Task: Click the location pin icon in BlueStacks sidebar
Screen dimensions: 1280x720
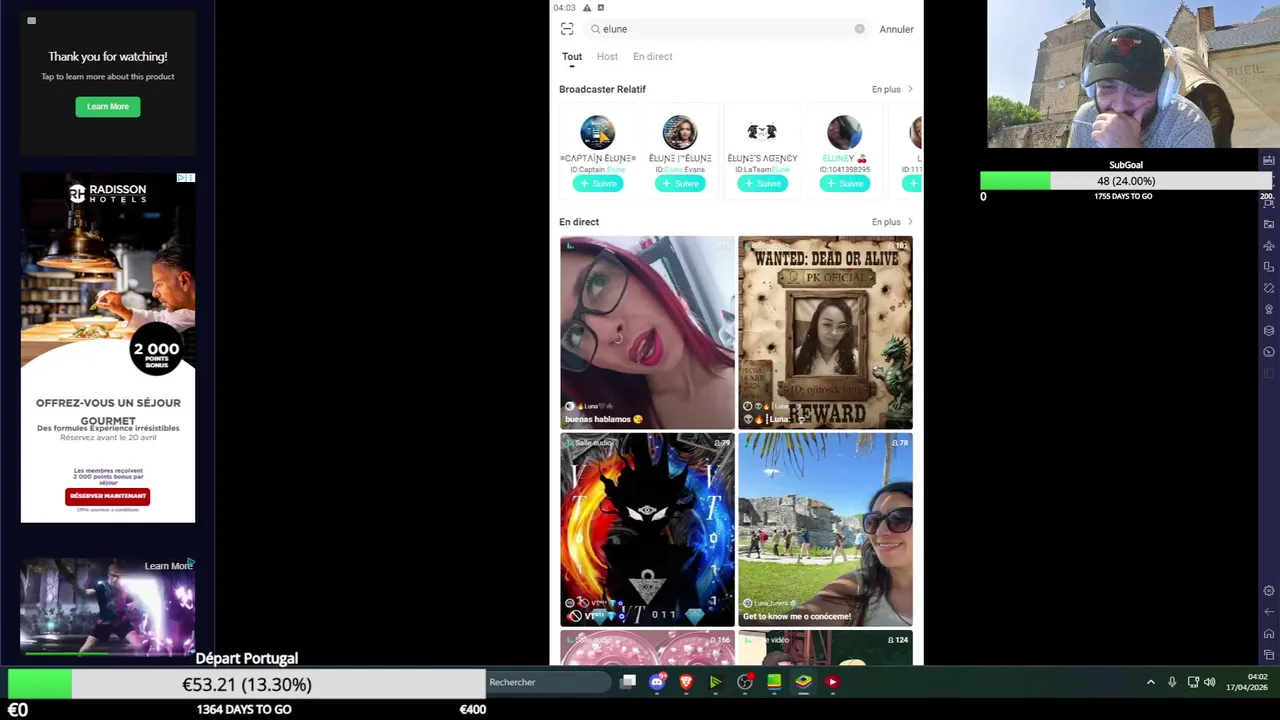Action: pos(1269,309)
